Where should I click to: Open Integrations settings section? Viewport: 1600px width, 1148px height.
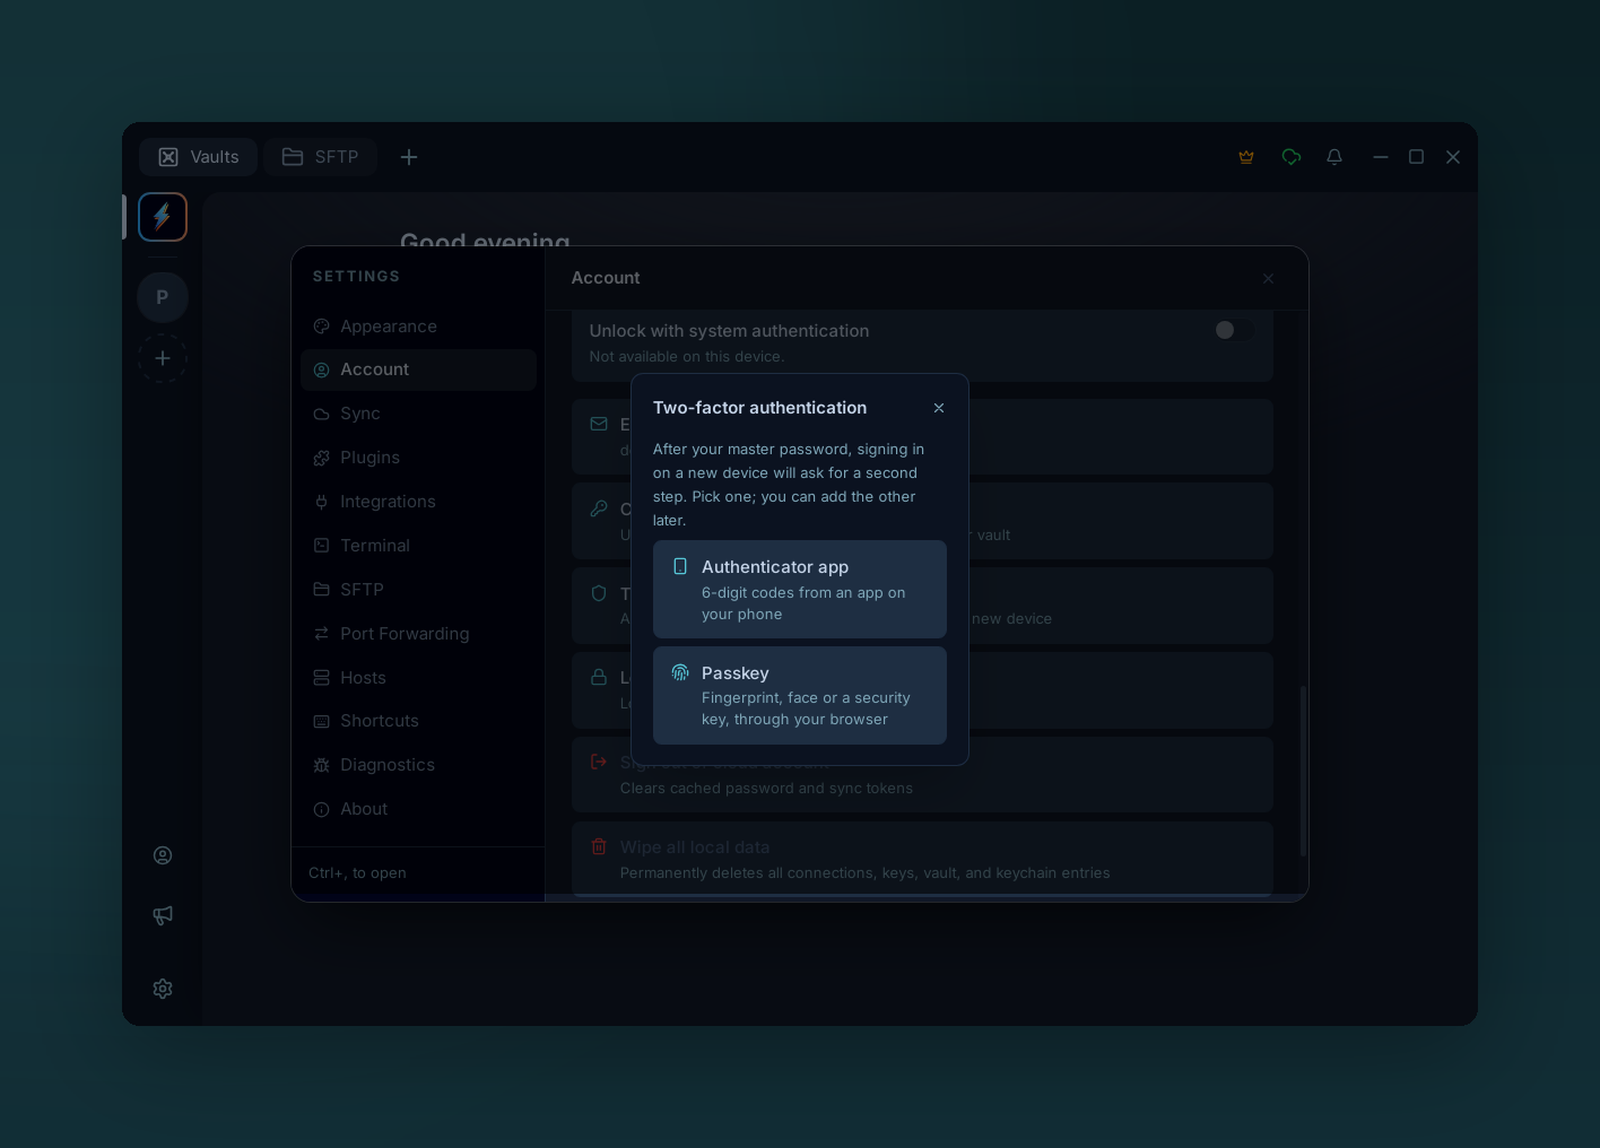tap(418, 502)
